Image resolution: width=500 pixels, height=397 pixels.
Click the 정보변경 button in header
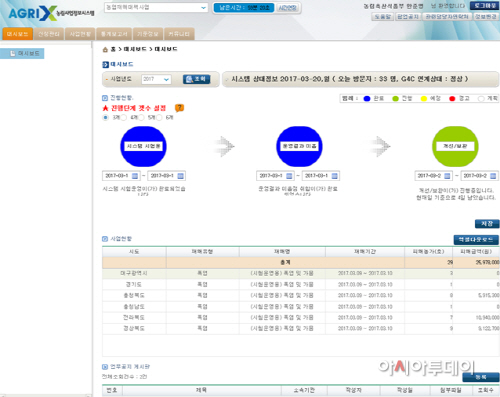tap(486, 16)
